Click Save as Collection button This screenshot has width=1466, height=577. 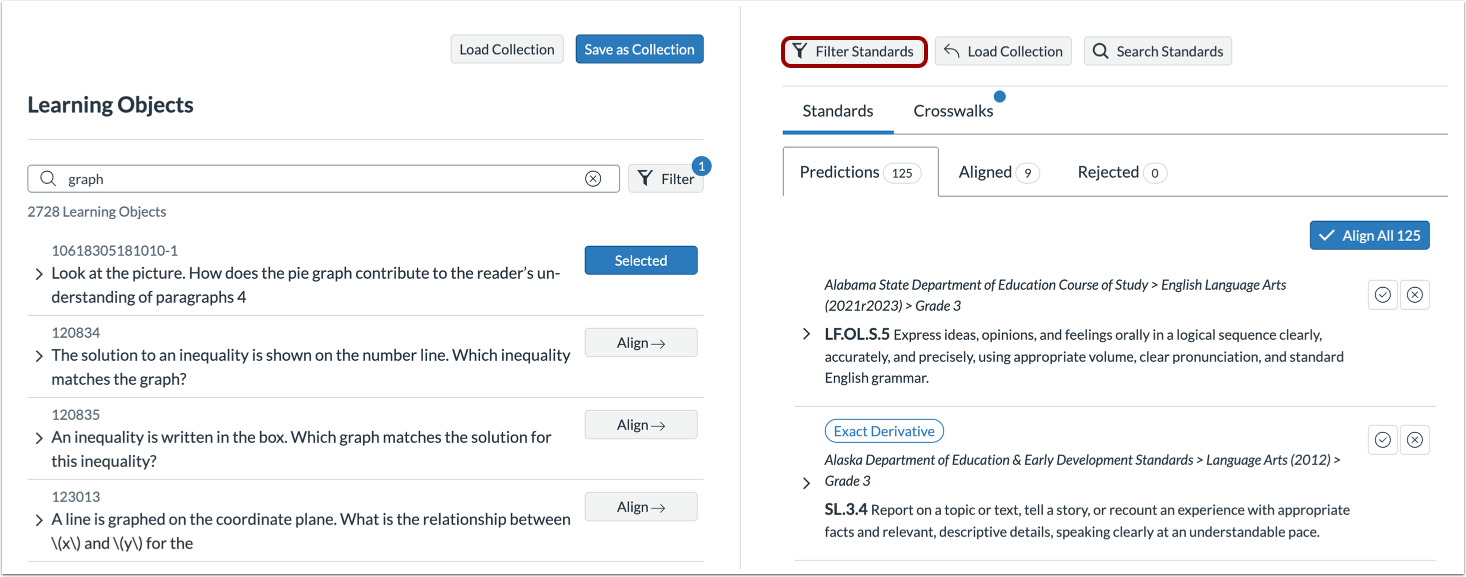[x=639, y=49]
